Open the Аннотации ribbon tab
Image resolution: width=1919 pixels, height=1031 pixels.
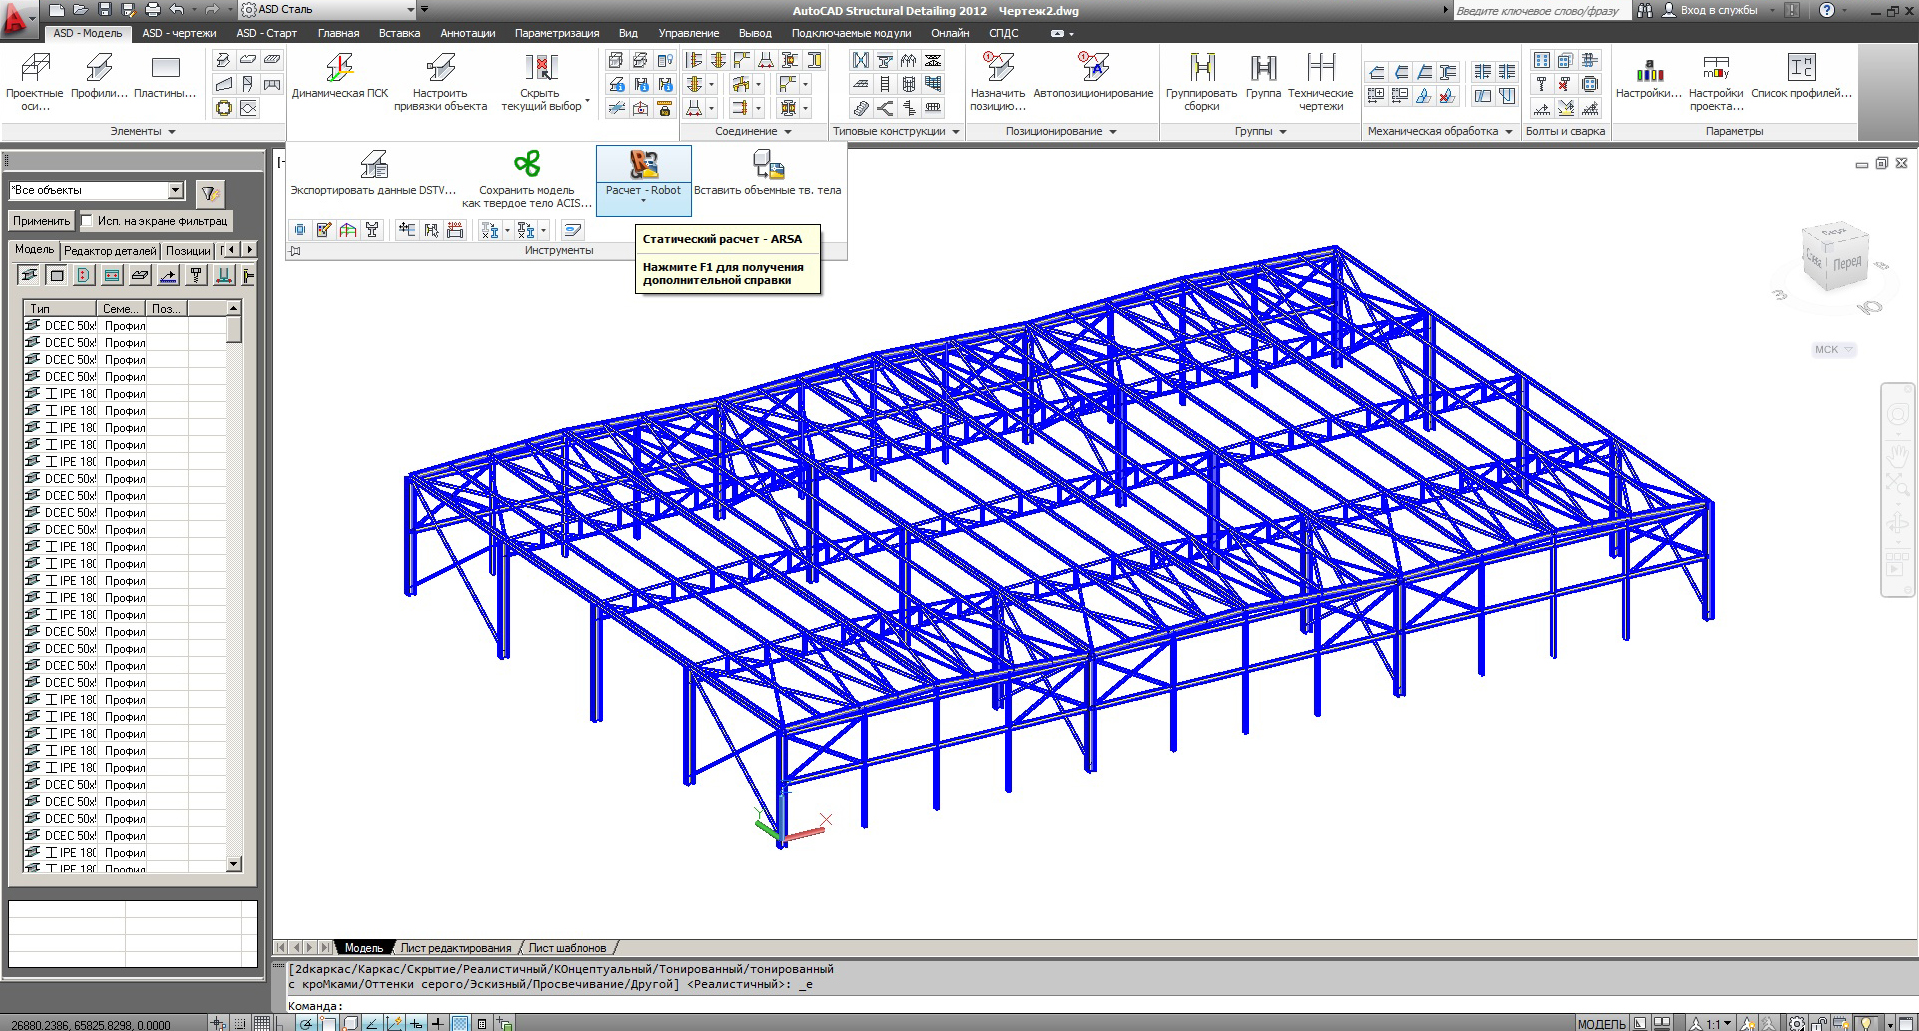pos(467,33)
